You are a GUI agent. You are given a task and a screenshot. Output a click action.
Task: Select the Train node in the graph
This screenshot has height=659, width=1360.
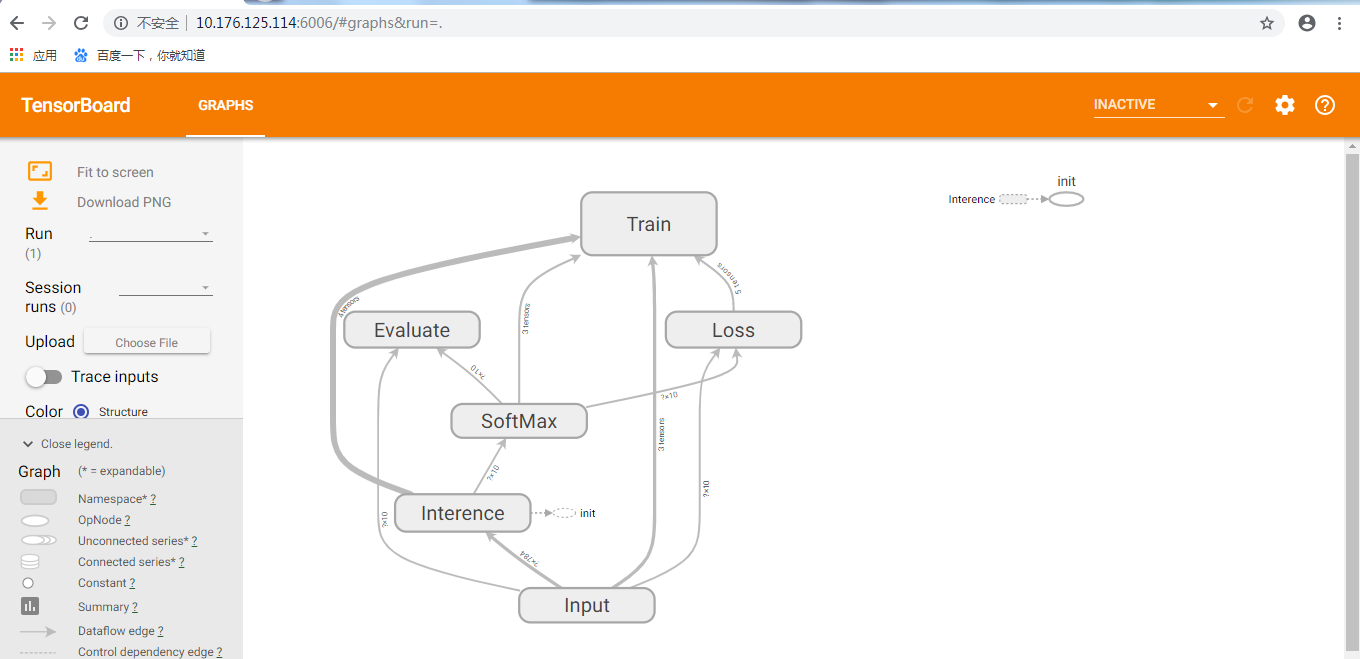[648, 224]
